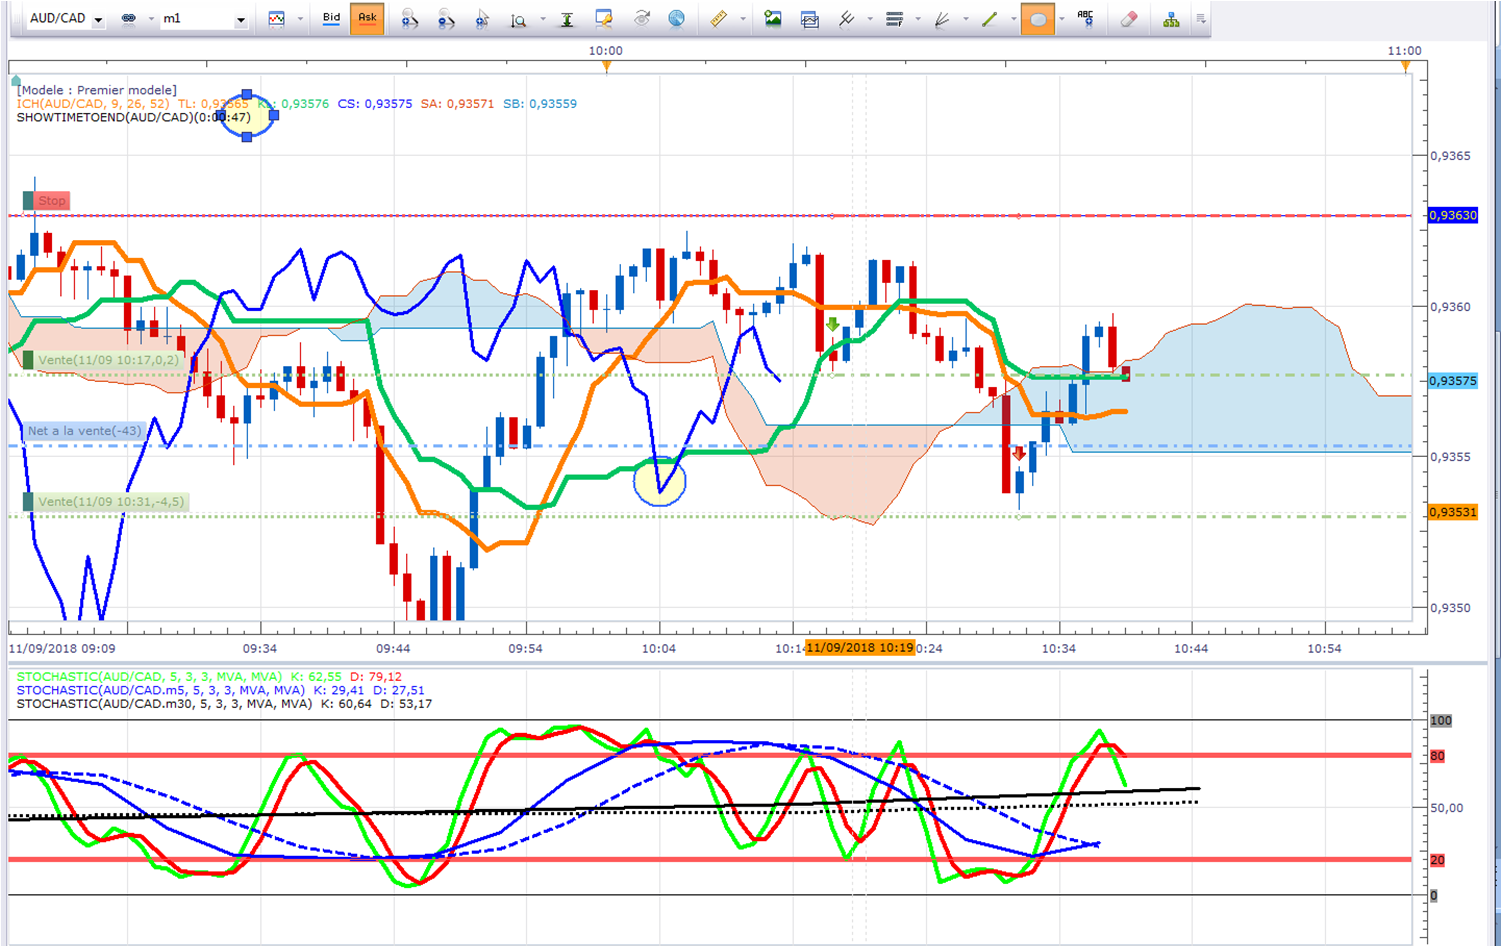Click the toolbar overflow options icon
Image resolution: width=1502 pixels, height=947 pixels.
pos(1201,19)
